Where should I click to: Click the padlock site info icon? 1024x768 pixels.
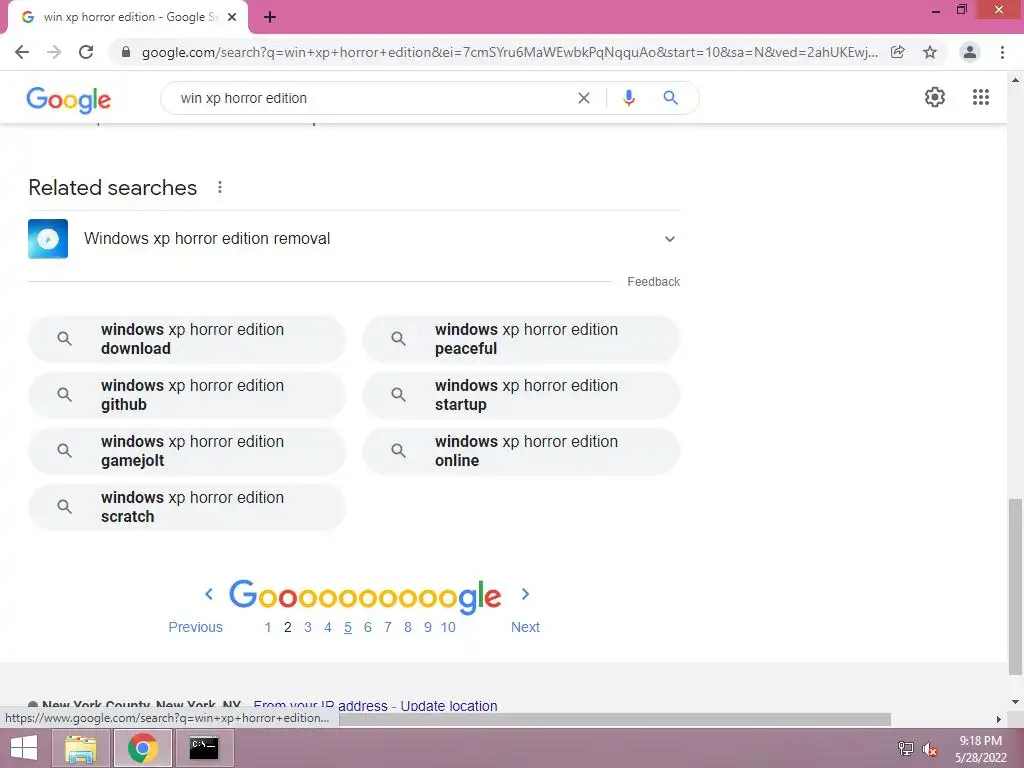(126, 52)
